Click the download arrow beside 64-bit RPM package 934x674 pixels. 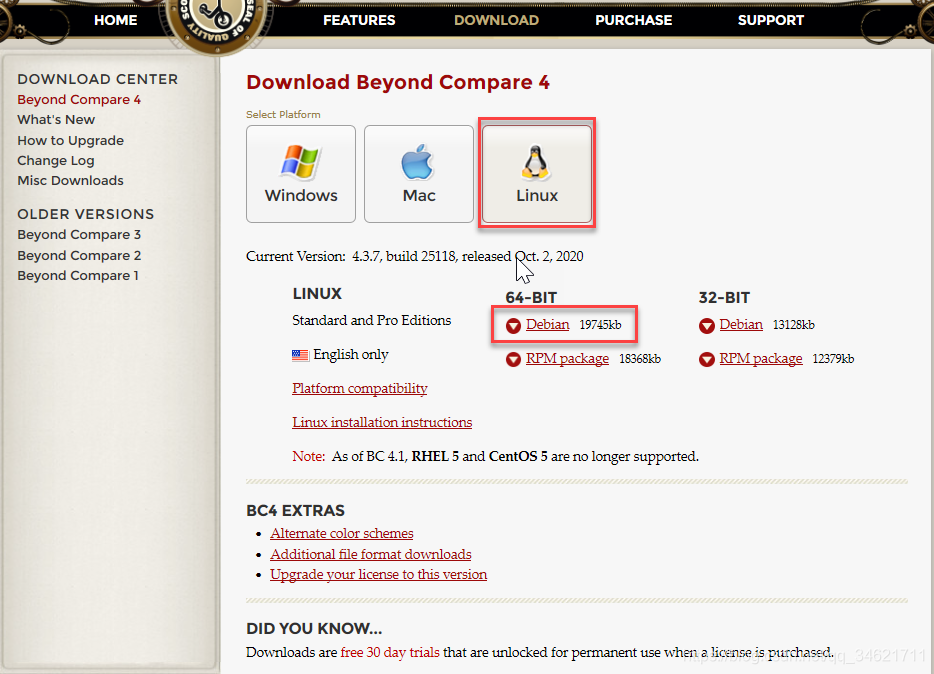coord(513,360)
